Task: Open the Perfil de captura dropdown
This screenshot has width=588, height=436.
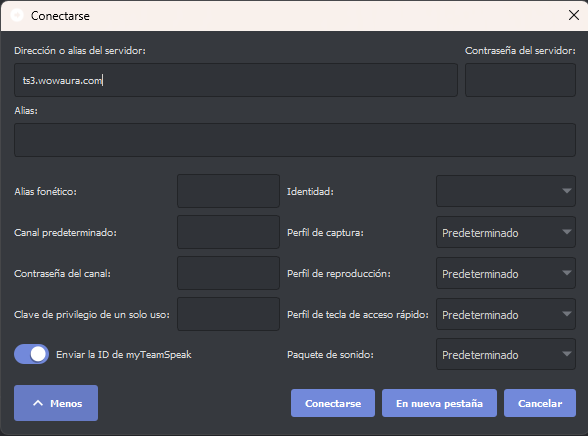Action: 506,232
